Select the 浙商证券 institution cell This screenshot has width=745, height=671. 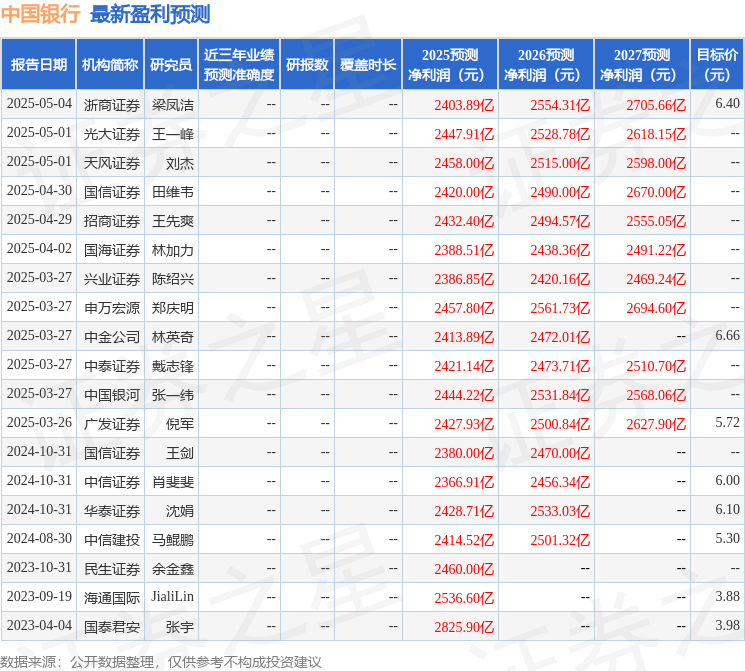click(112, 105)
